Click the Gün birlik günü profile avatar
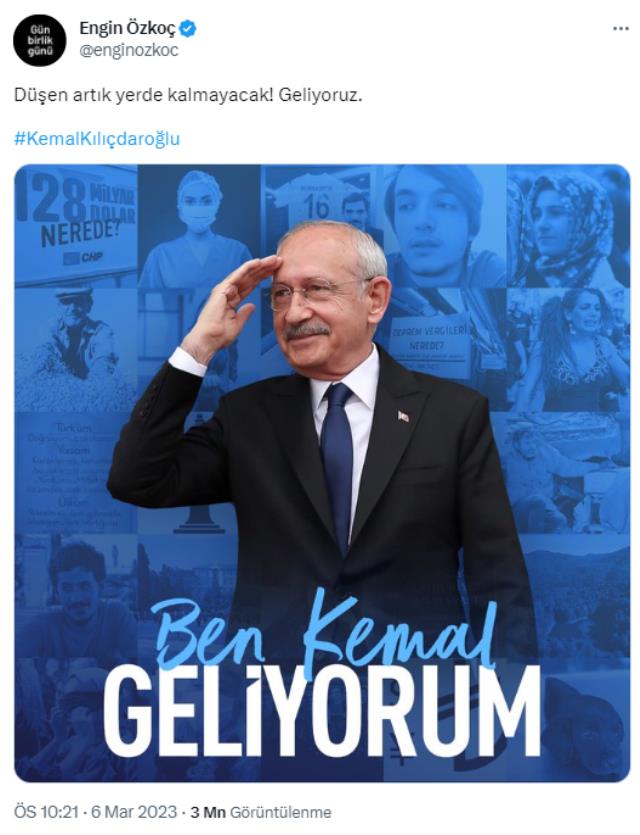 pyautogui.click(x=39, y=40)
